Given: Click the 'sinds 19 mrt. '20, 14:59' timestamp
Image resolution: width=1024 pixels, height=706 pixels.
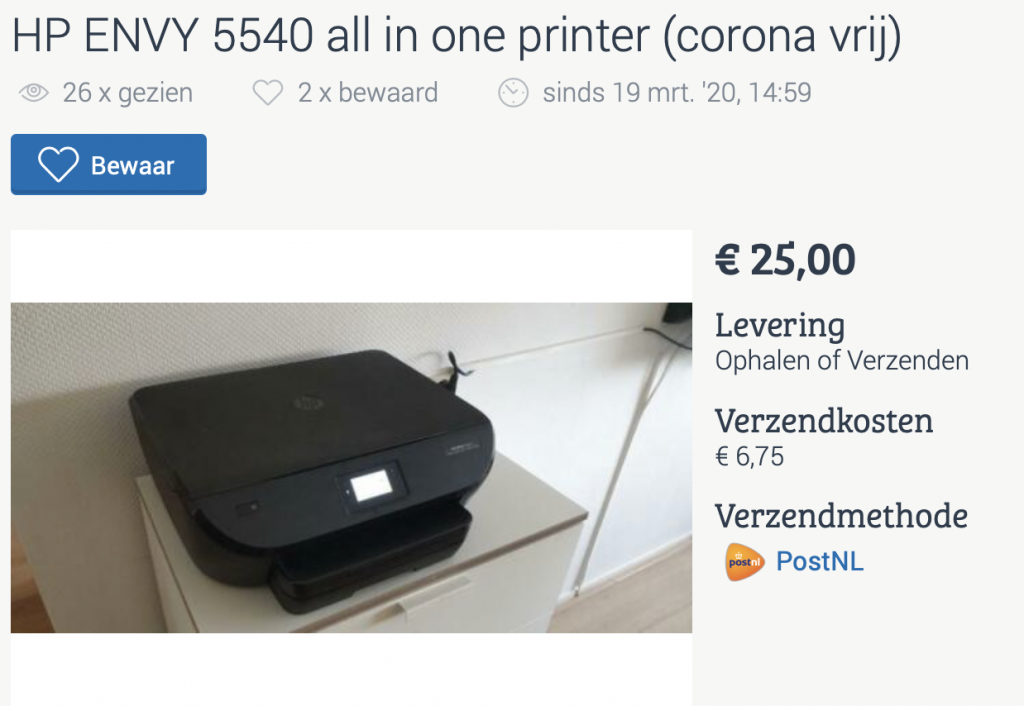Looking at the screenshot, I should pyautogui.click(x=677, y=93).
